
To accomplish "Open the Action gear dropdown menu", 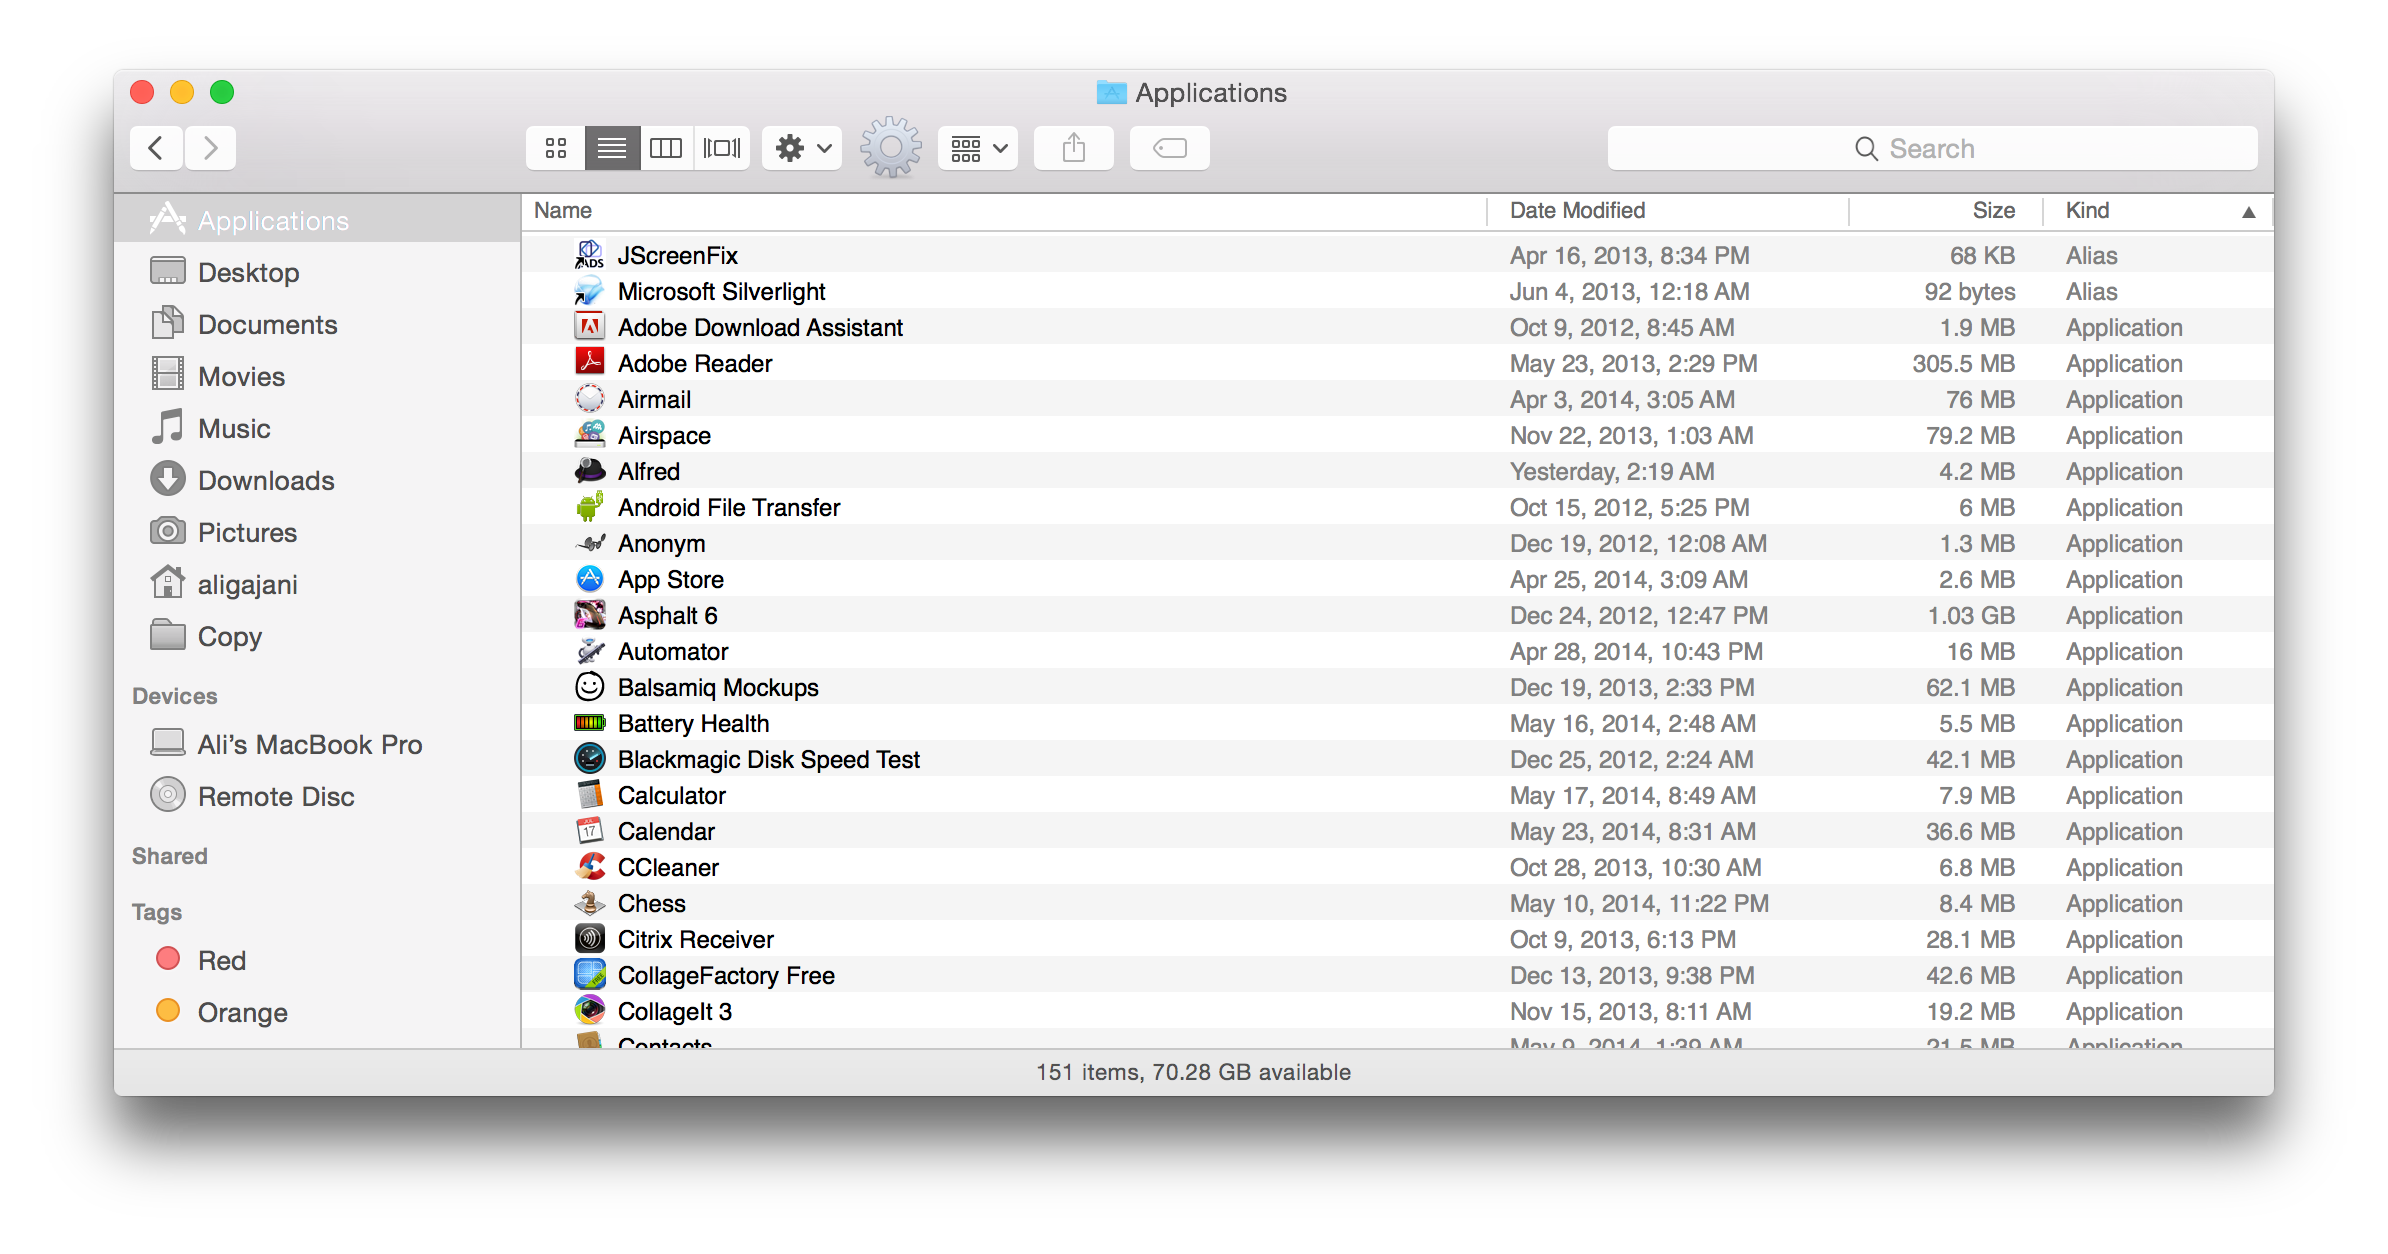I will (x=803, y=148).
